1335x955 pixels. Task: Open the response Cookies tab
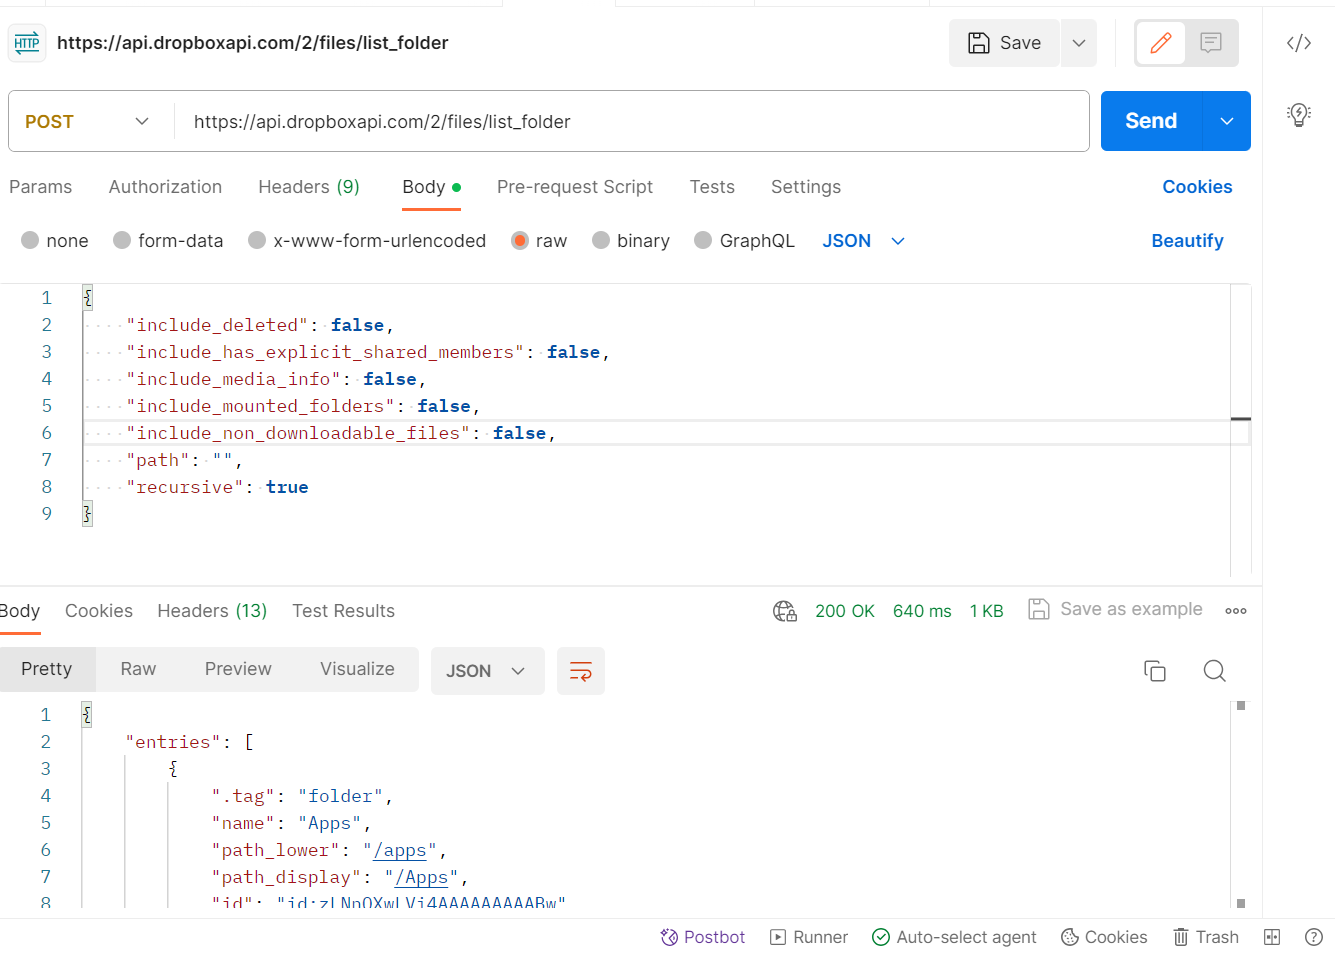[99, 611]
